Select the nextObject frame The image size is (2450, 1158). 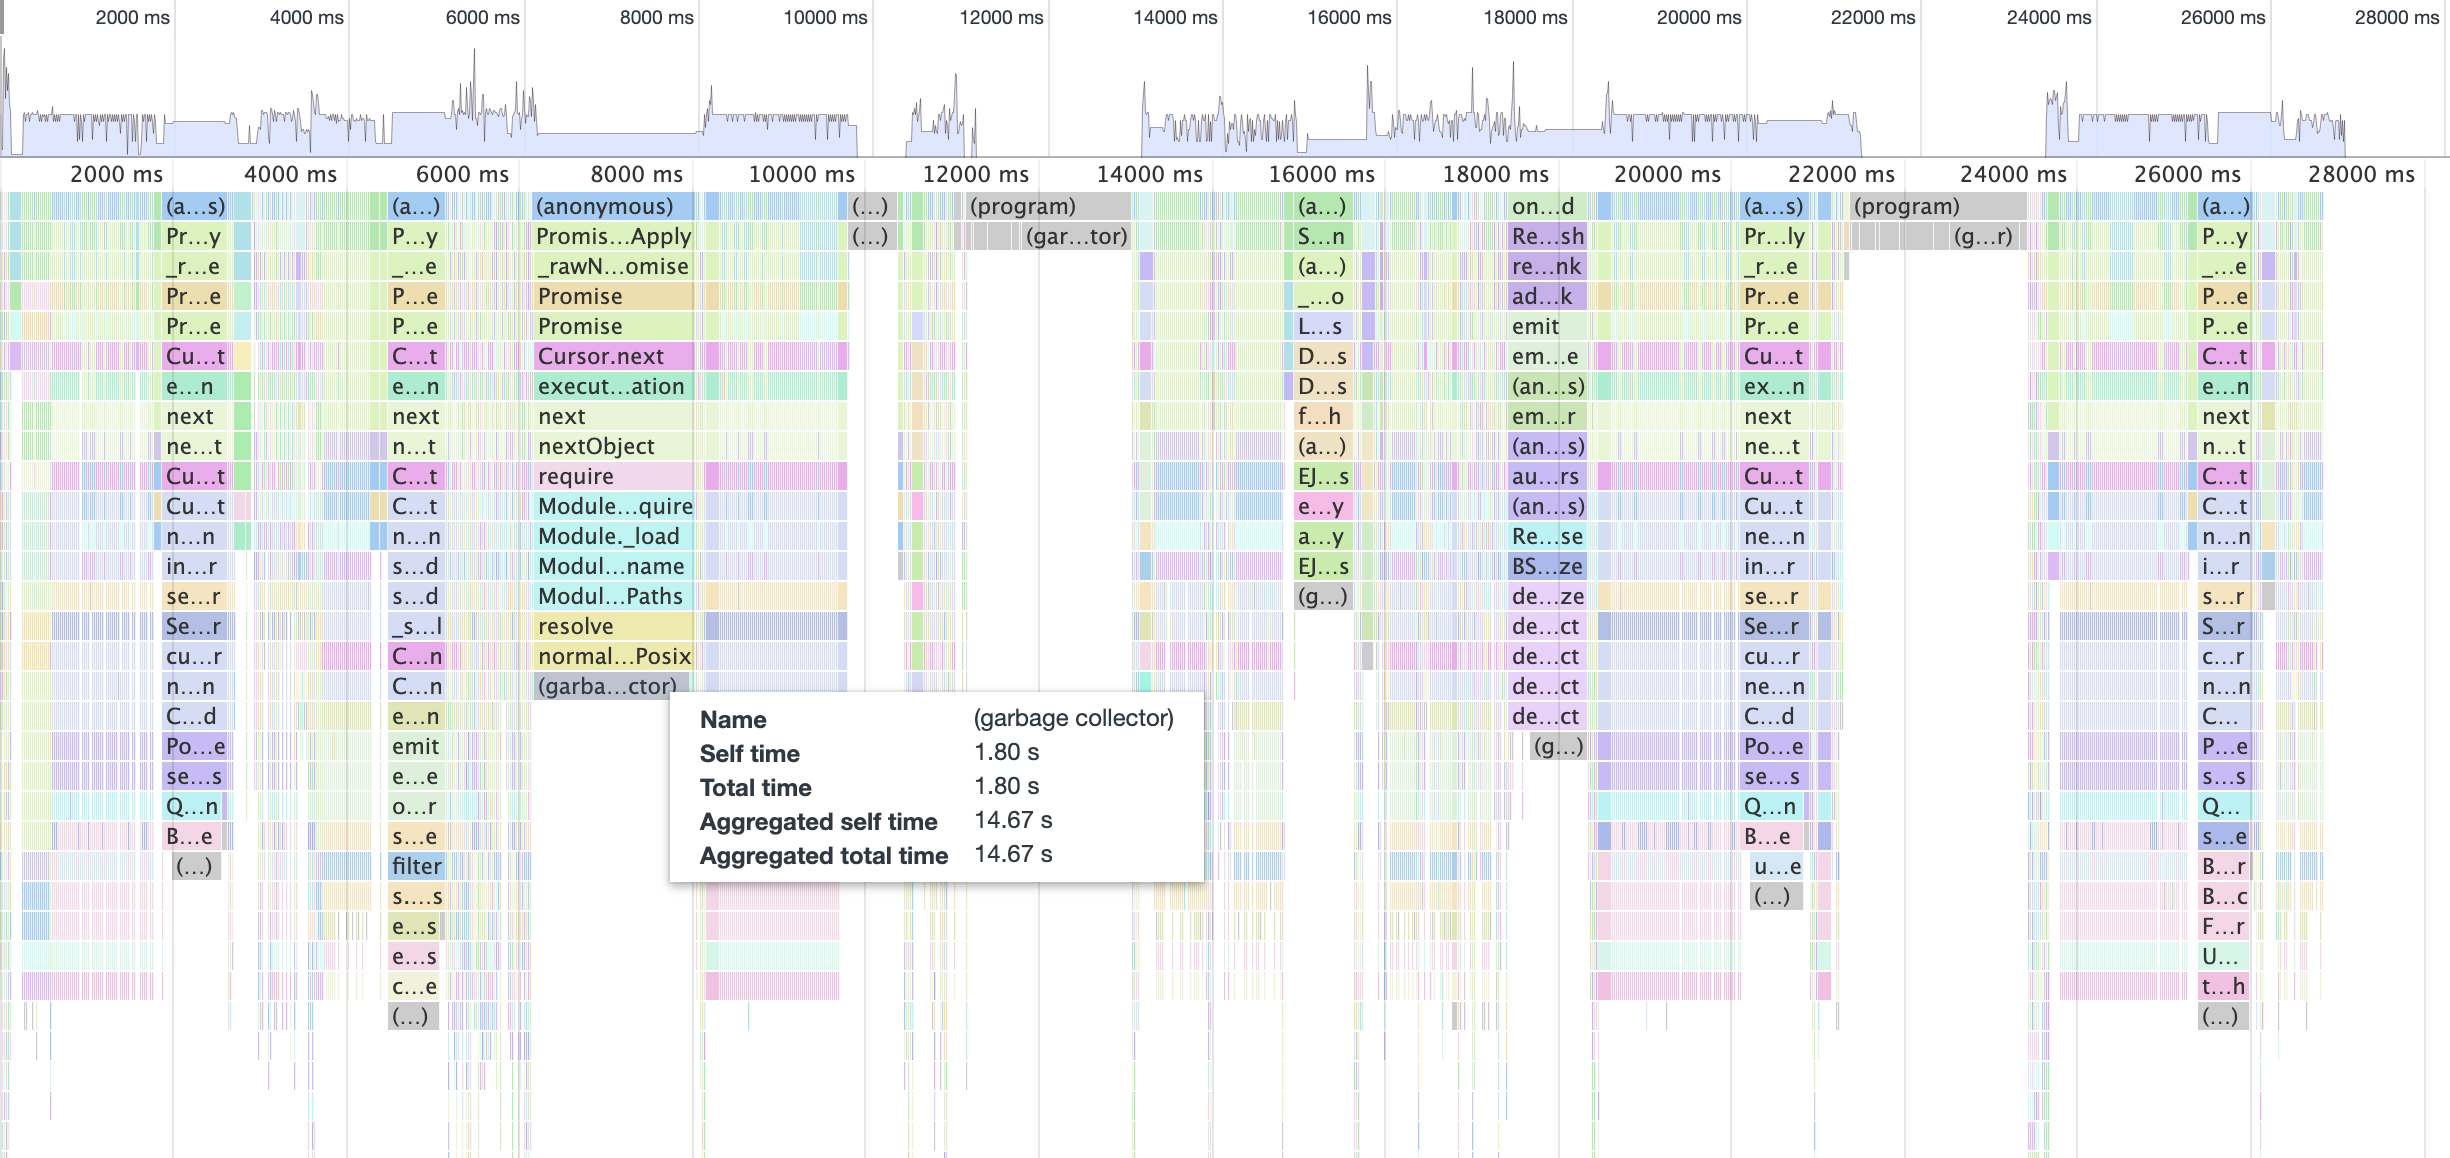[x=613, y=447]
